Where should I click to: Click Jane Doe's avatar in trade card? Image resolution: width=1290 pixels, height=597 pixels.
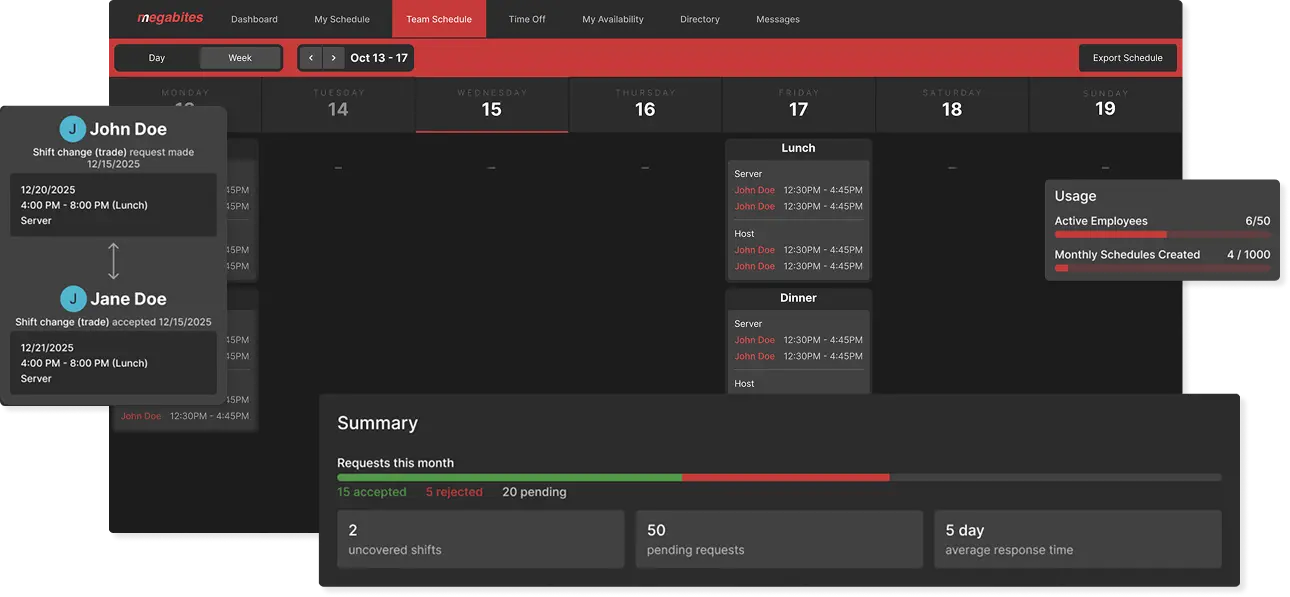point(72,299)
